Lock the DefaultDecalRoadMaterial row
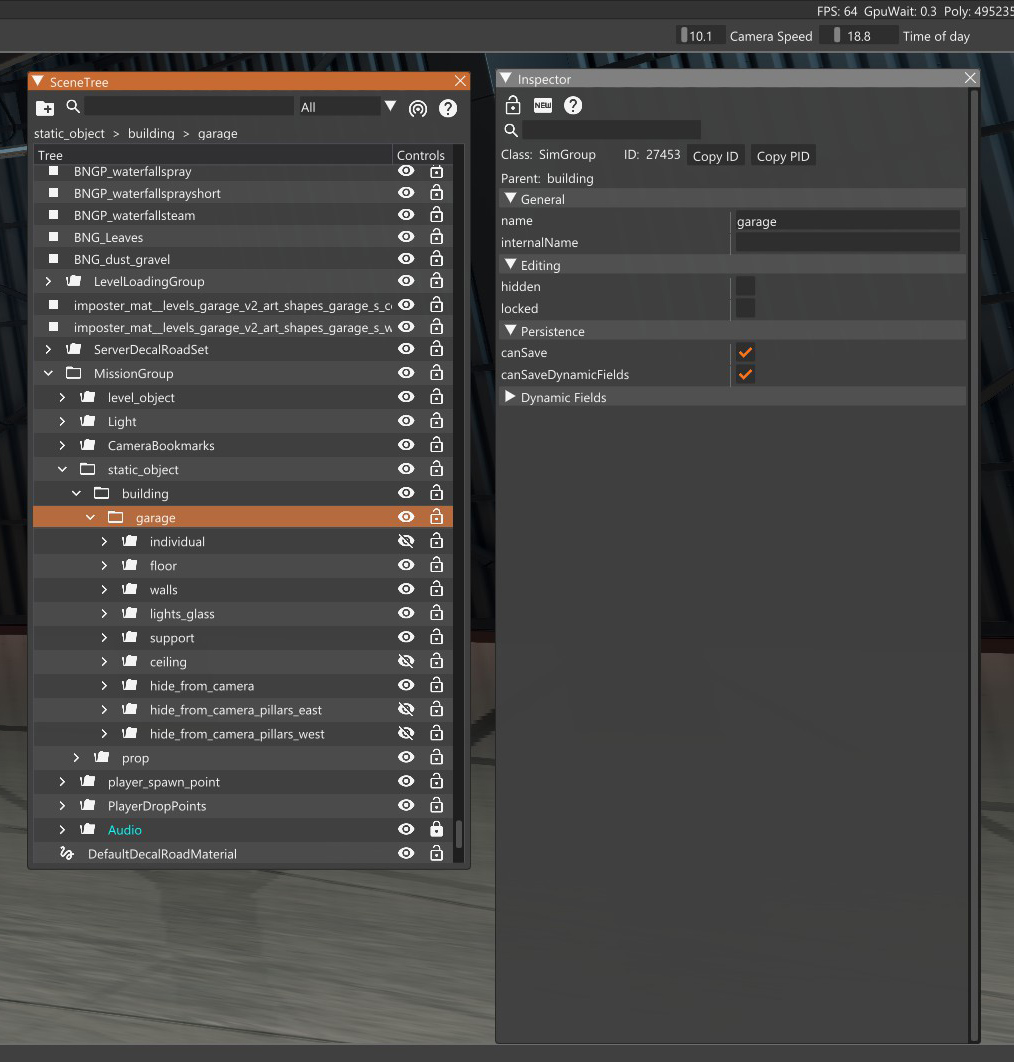The image size is (1014, 1062). [x=436, y=853]
